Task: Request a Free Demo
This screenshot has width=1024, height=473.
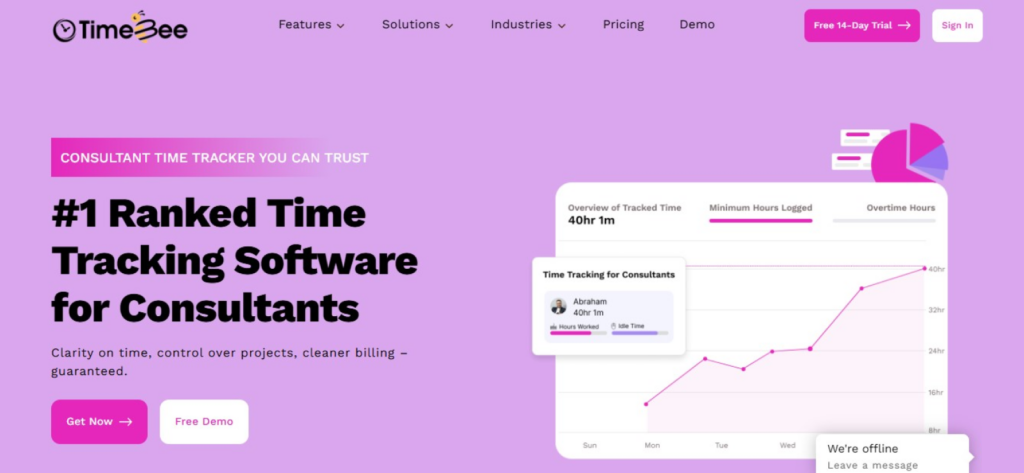Action: pyautogui.click(x=204, y=421)
